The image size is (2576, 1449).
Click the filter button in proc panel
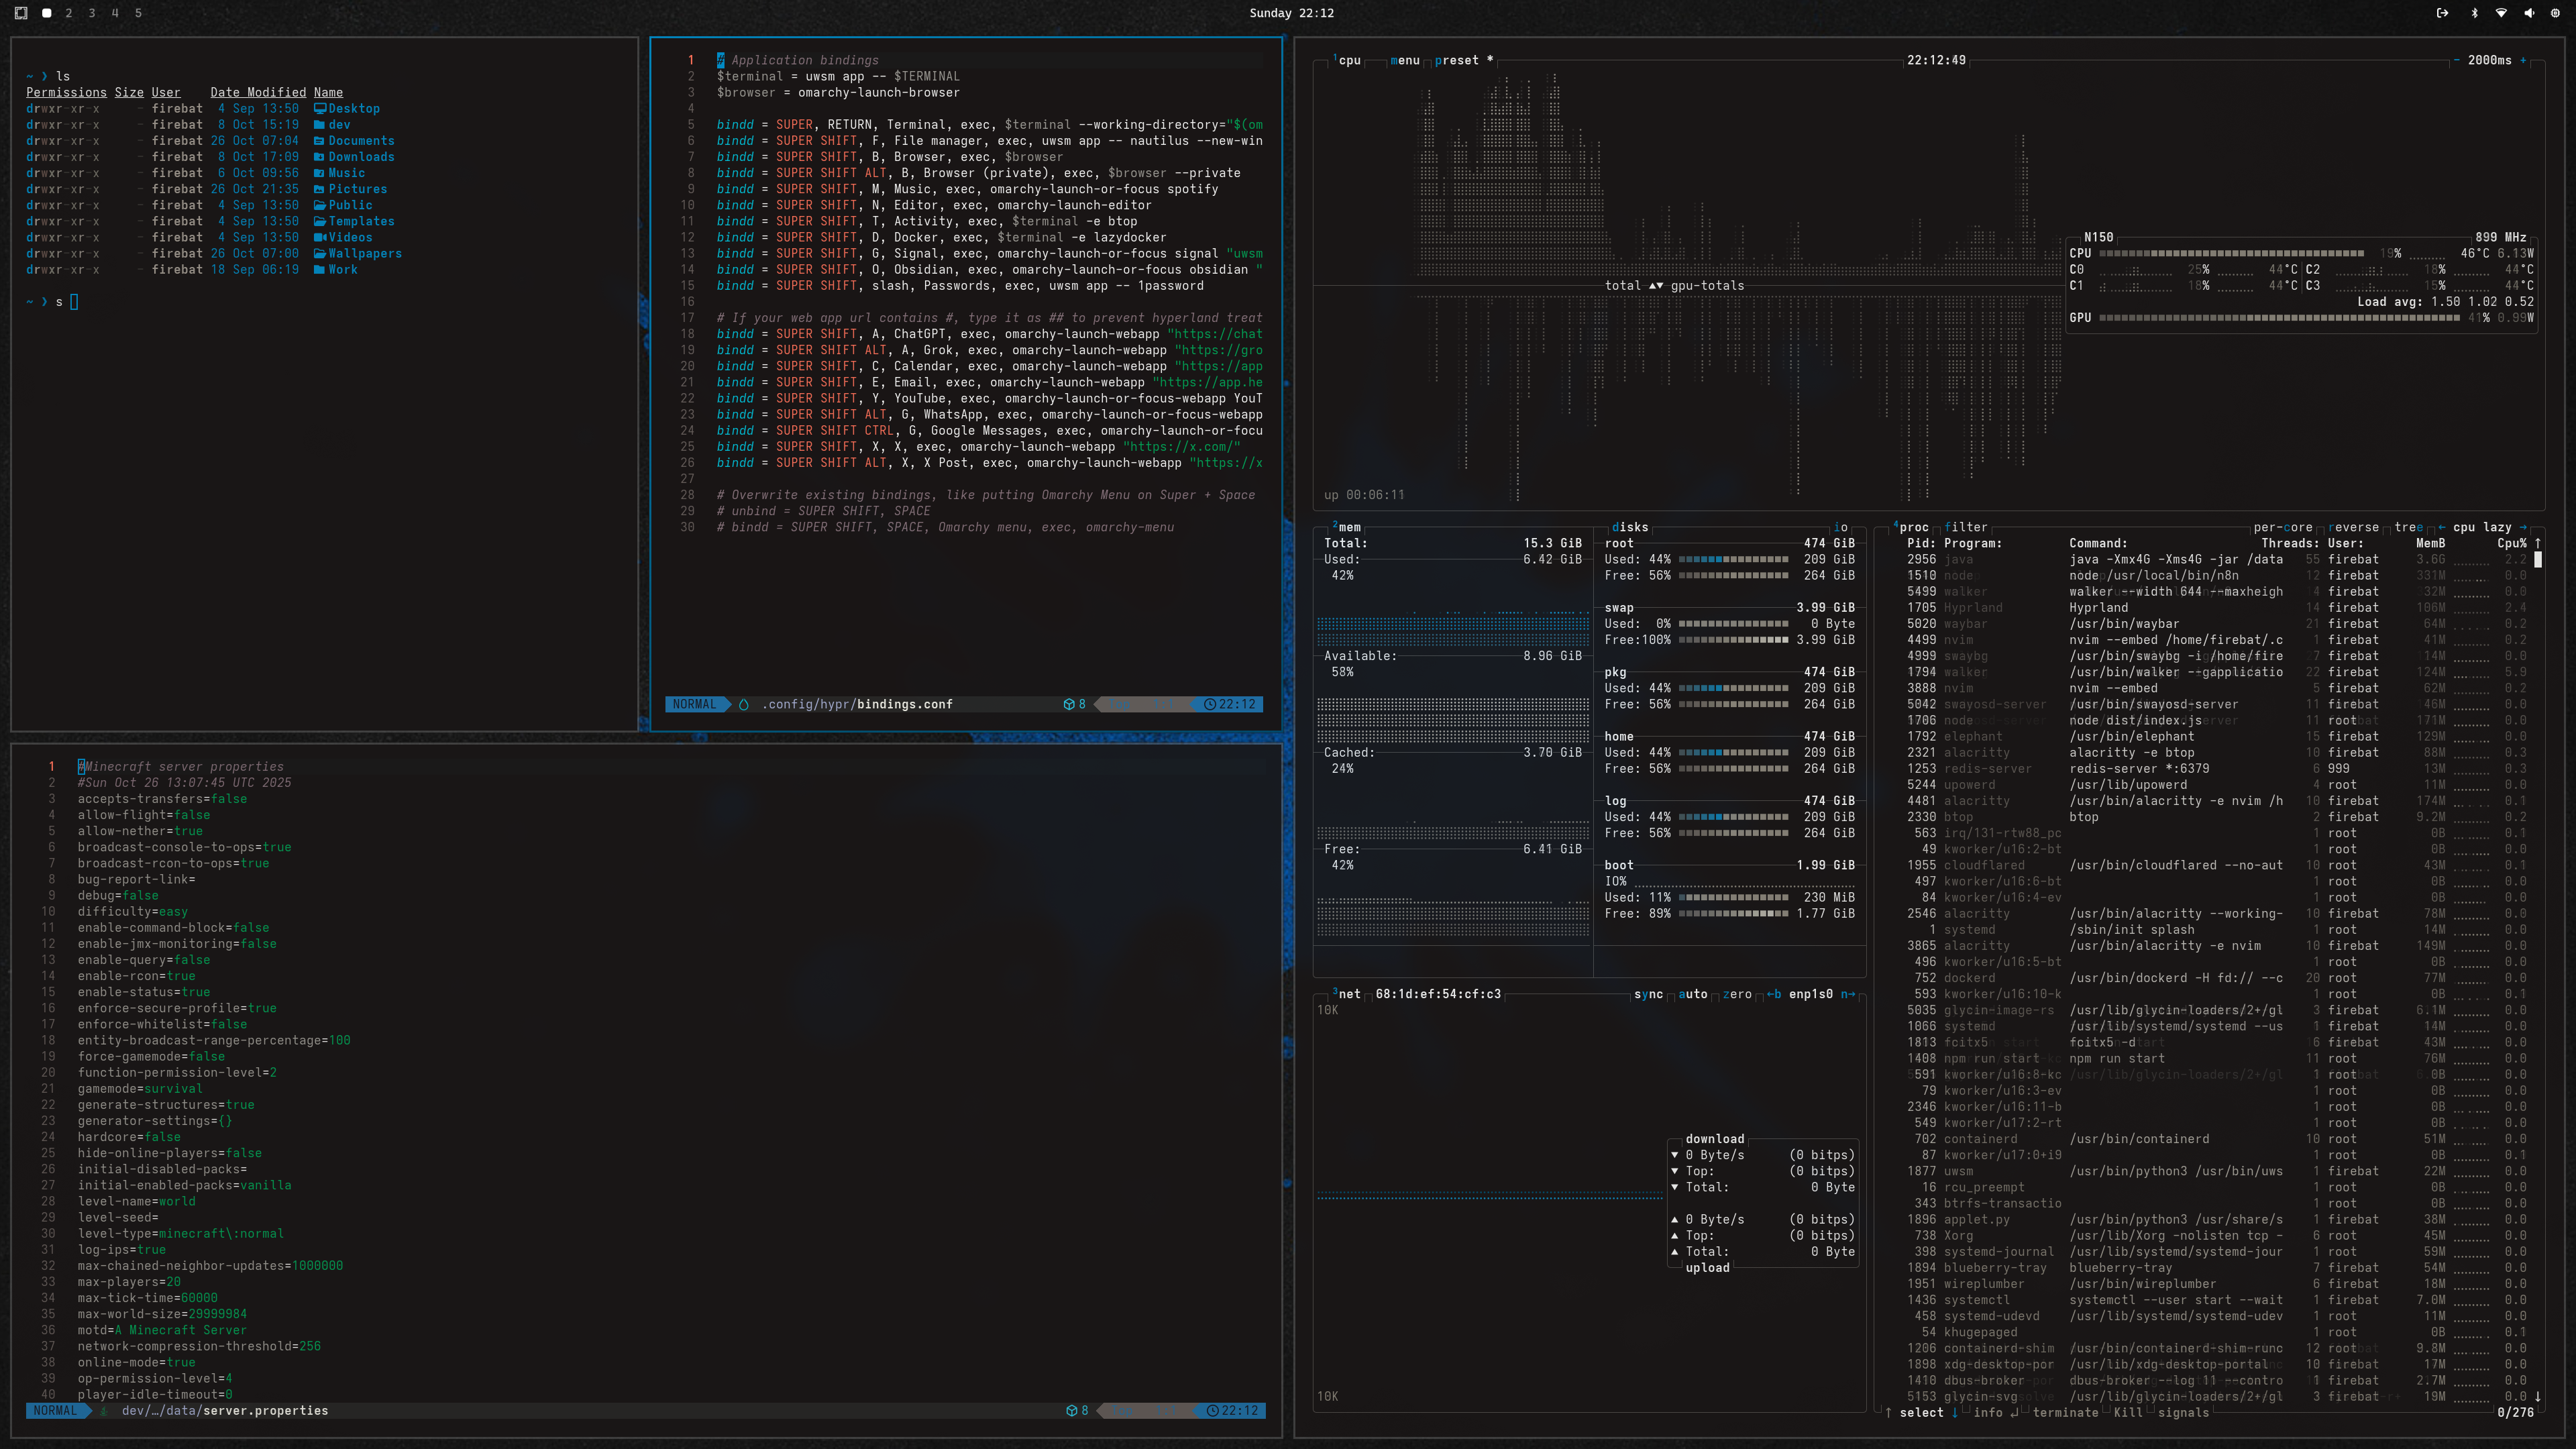(x=1966, y=527)
